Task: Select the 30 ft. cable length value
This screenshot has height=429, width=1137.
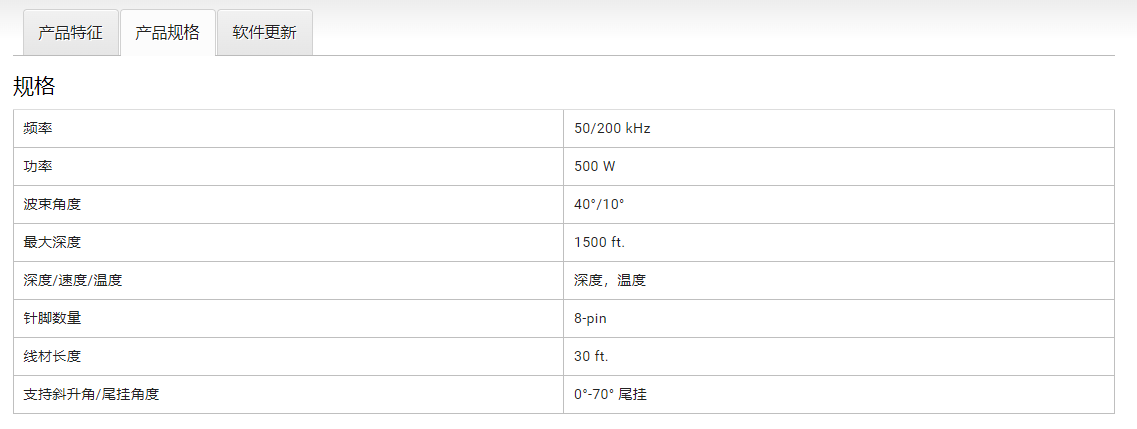Action: click(x=592, y=357)
